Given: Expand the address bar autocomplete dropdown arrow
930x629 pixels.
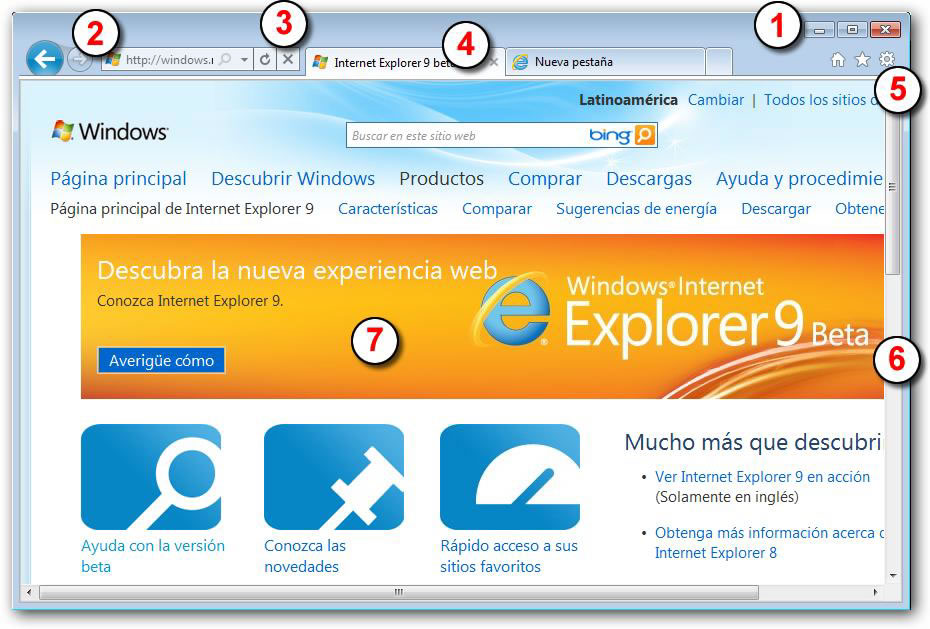Looking at the screenshot, I should (x=244, y=59).
